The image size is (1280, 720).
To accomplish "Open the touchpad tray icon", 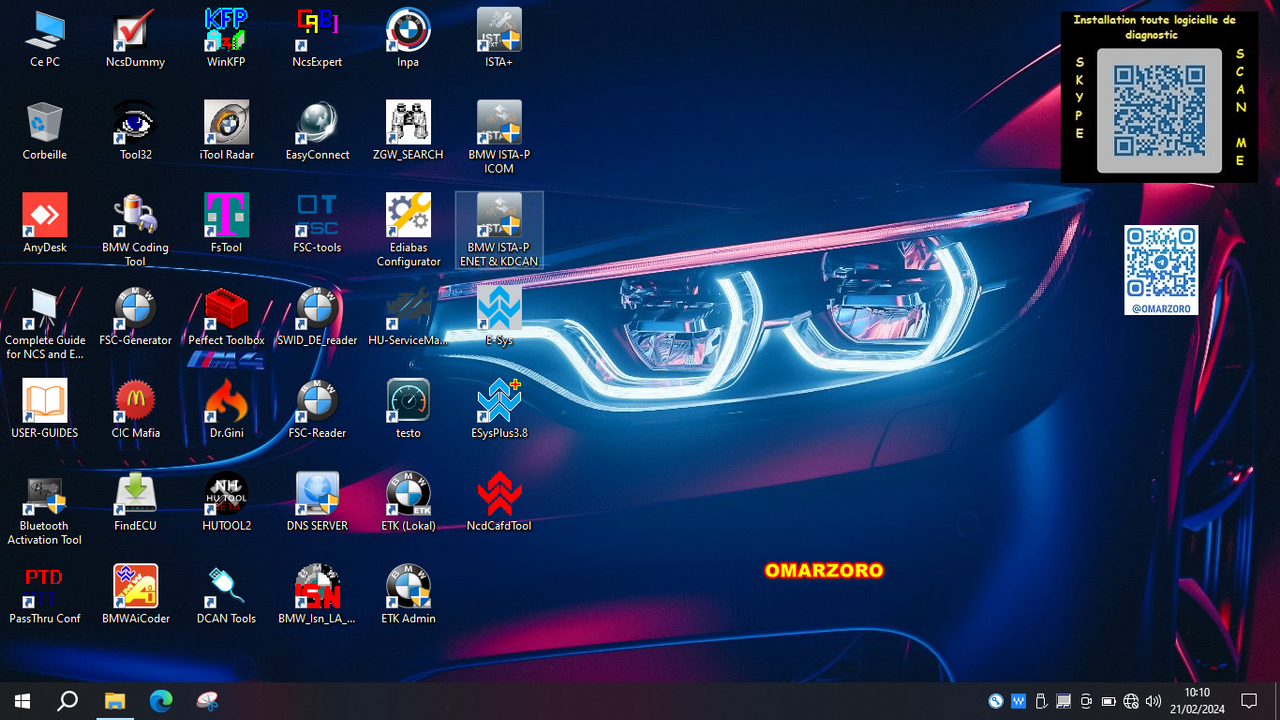I will [x=1063, y=701].
